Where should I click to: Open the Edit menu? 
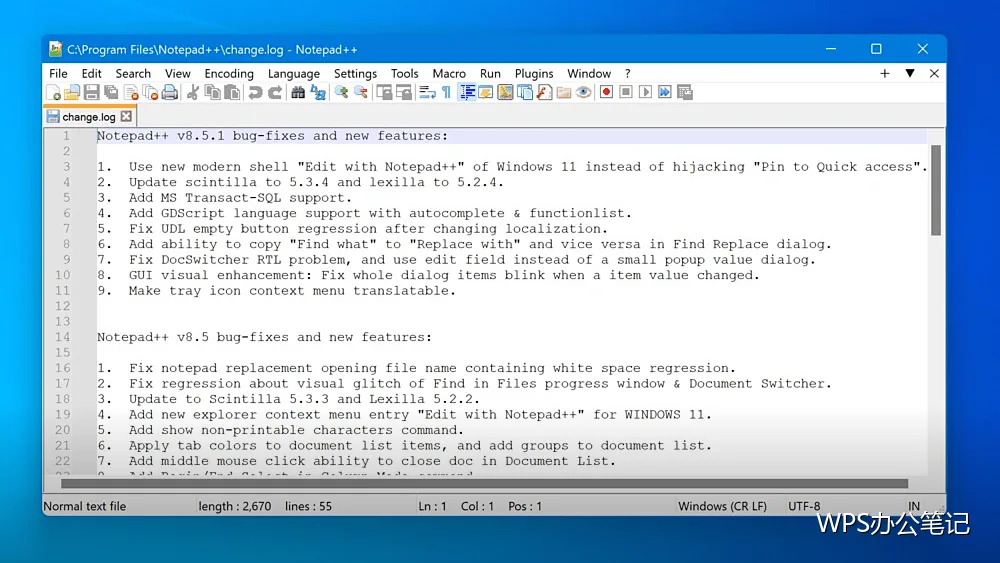click(x=91, y=73)
